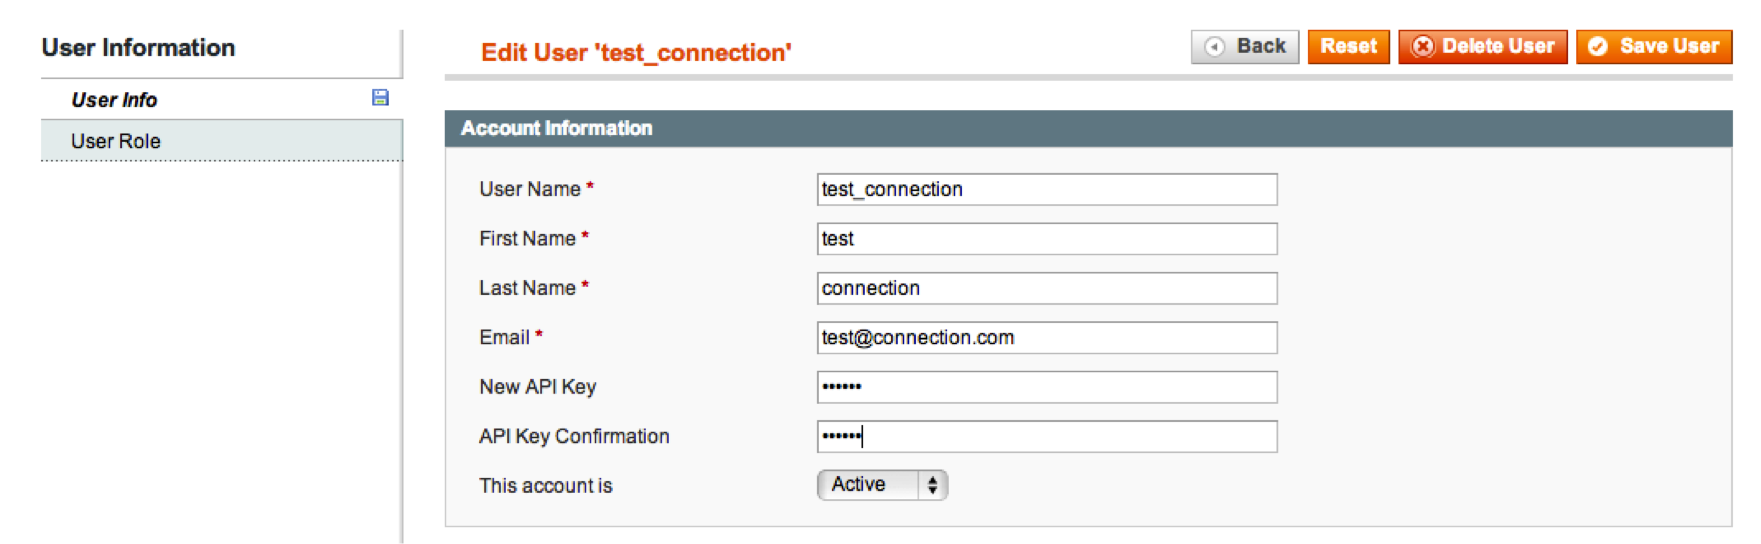Click the Delete User button label
The width and height of the screenshot is (1761, 544).
coord(1498,46)
